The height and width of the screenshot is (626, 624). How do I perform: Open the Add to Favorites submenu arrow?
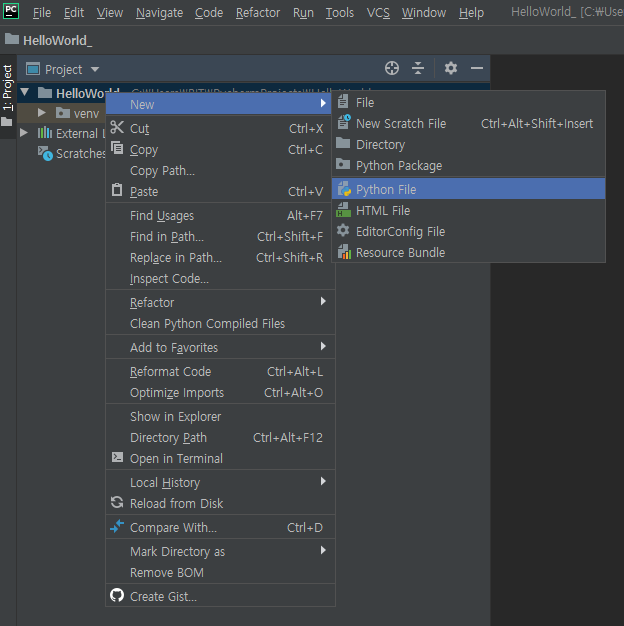323,346
